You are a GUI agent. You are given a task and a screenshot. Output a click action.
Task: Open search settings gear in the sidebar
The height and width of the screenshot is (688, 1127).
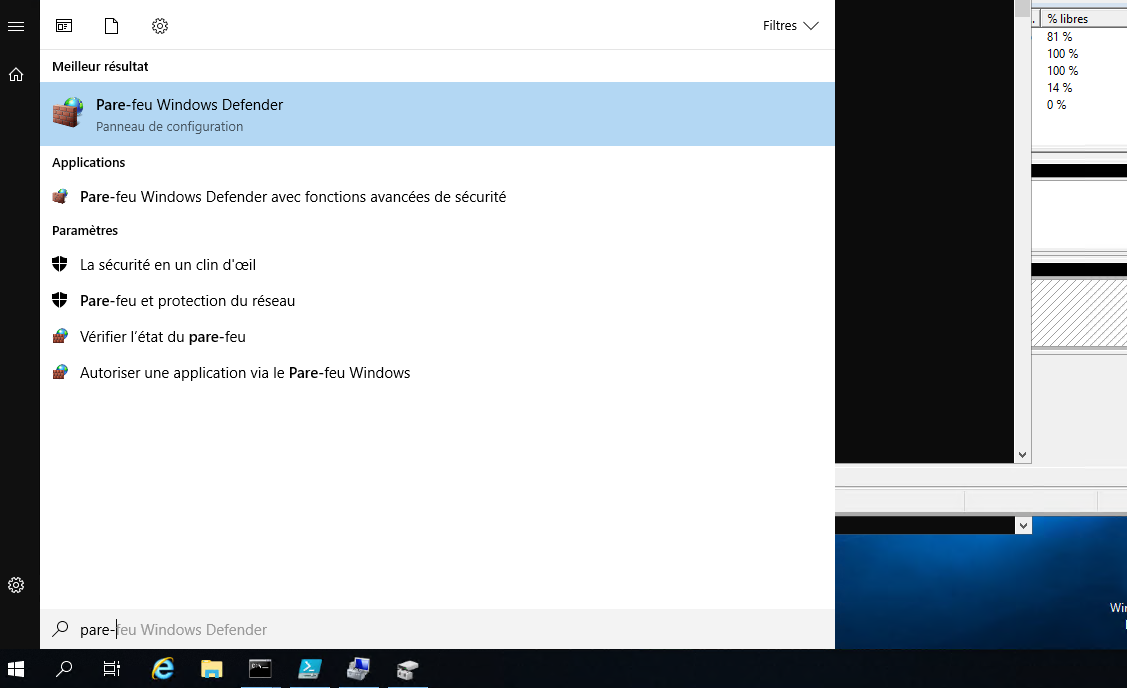(x=16, y=585)
